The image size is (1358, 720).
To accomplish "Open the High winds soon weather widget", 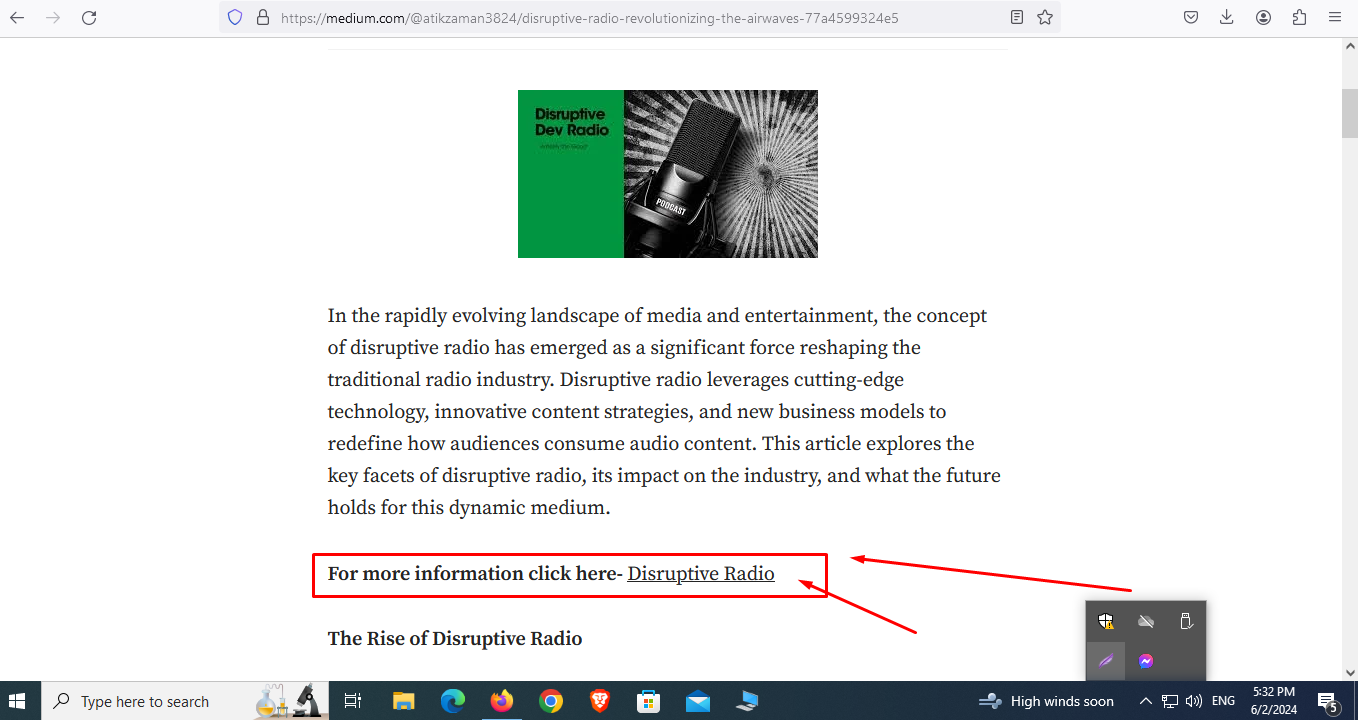I will point(1046,701).
